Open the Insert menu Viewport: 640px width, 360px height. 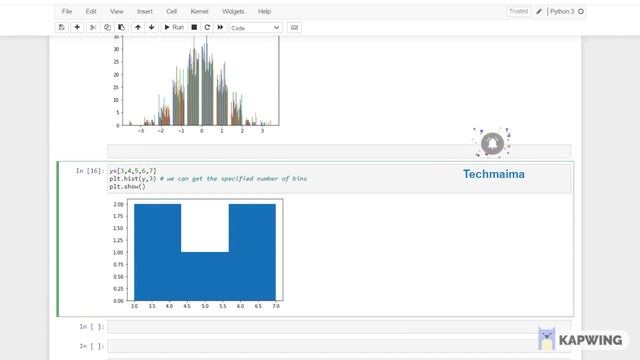[145, 11]
